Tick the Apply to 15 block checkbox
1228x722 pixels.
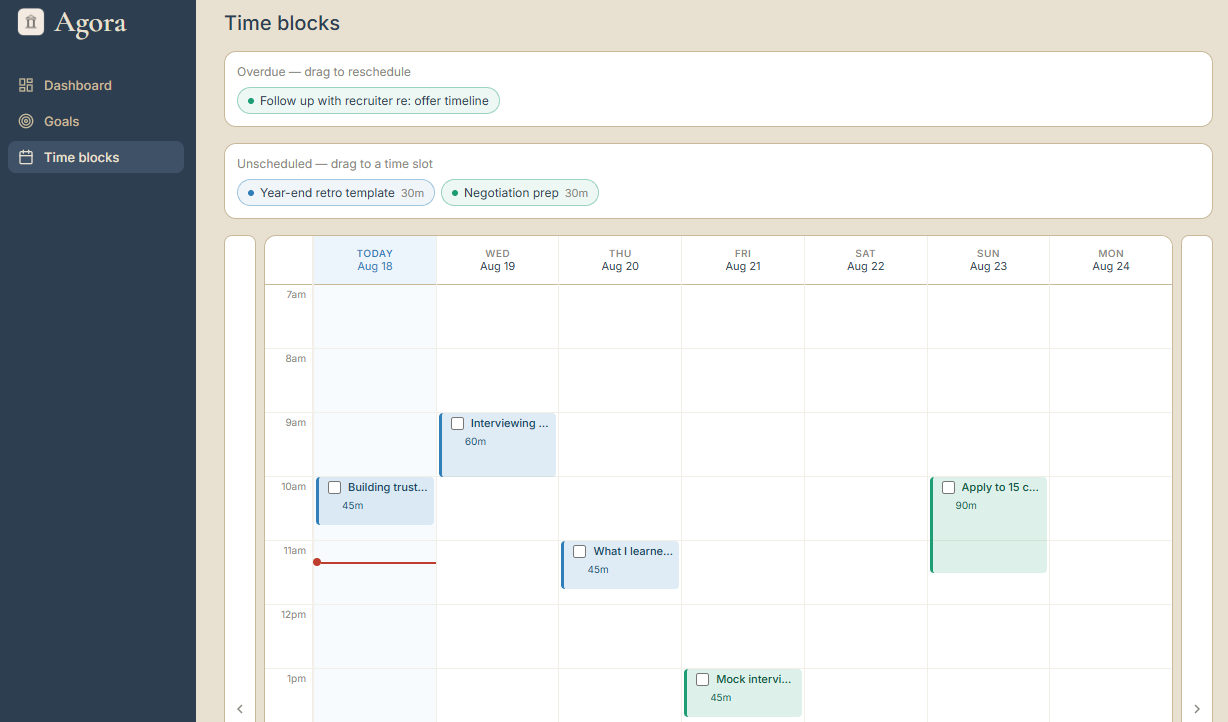[949, 488]
